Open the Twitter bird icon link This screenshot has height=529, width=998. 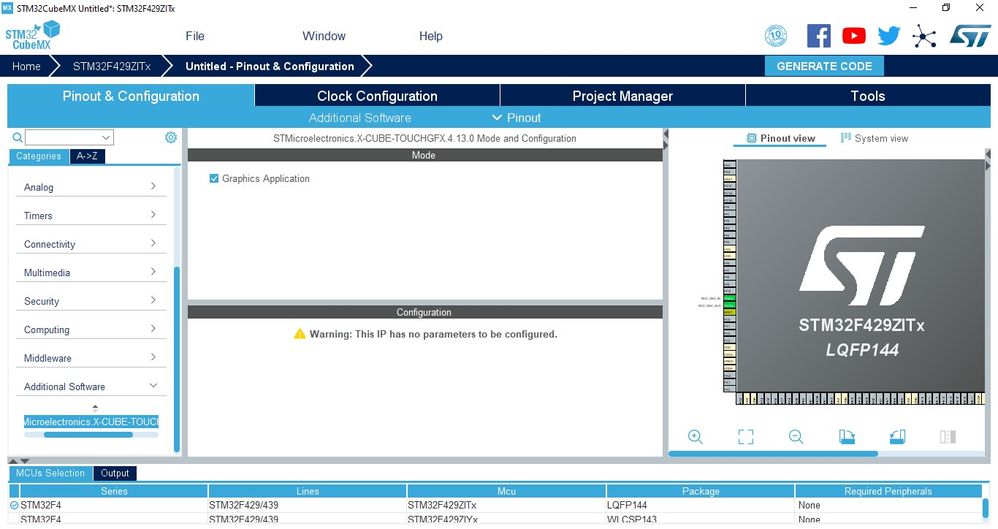click(x=889, y=36)
